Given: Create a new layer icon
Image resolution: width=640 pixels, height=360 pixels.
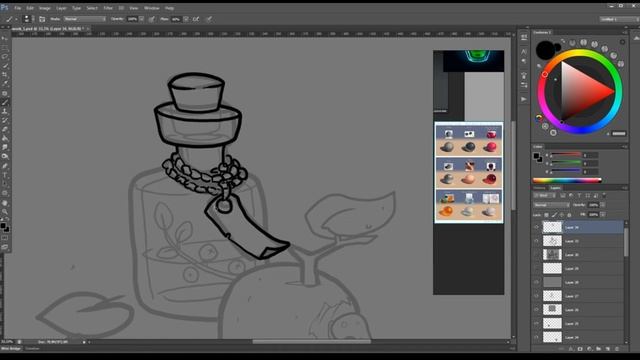Looking at the screenshot, I should pyautogui.click(x=608, y=349).
